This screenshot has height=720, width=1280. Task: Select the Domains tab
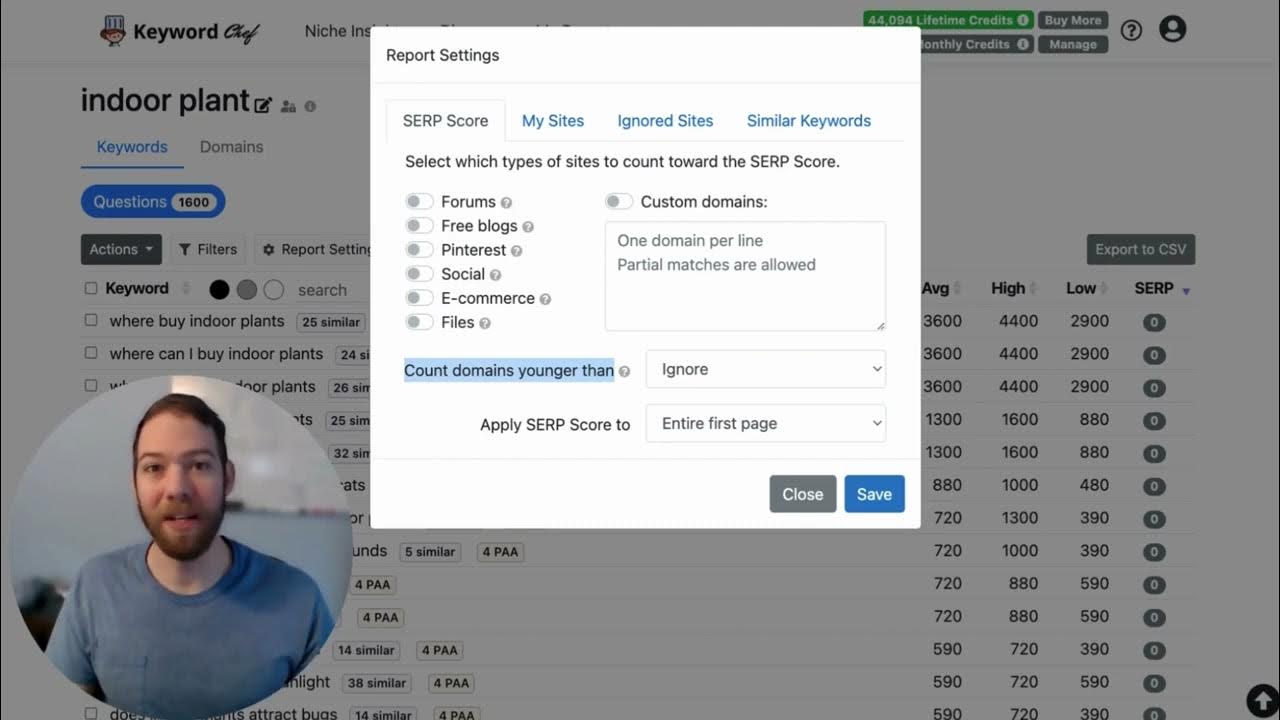231,147
